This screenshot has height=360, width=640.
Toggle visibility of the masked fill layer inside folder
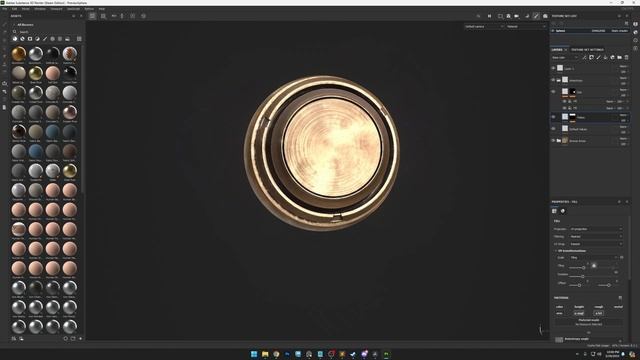tap(553, 92)
